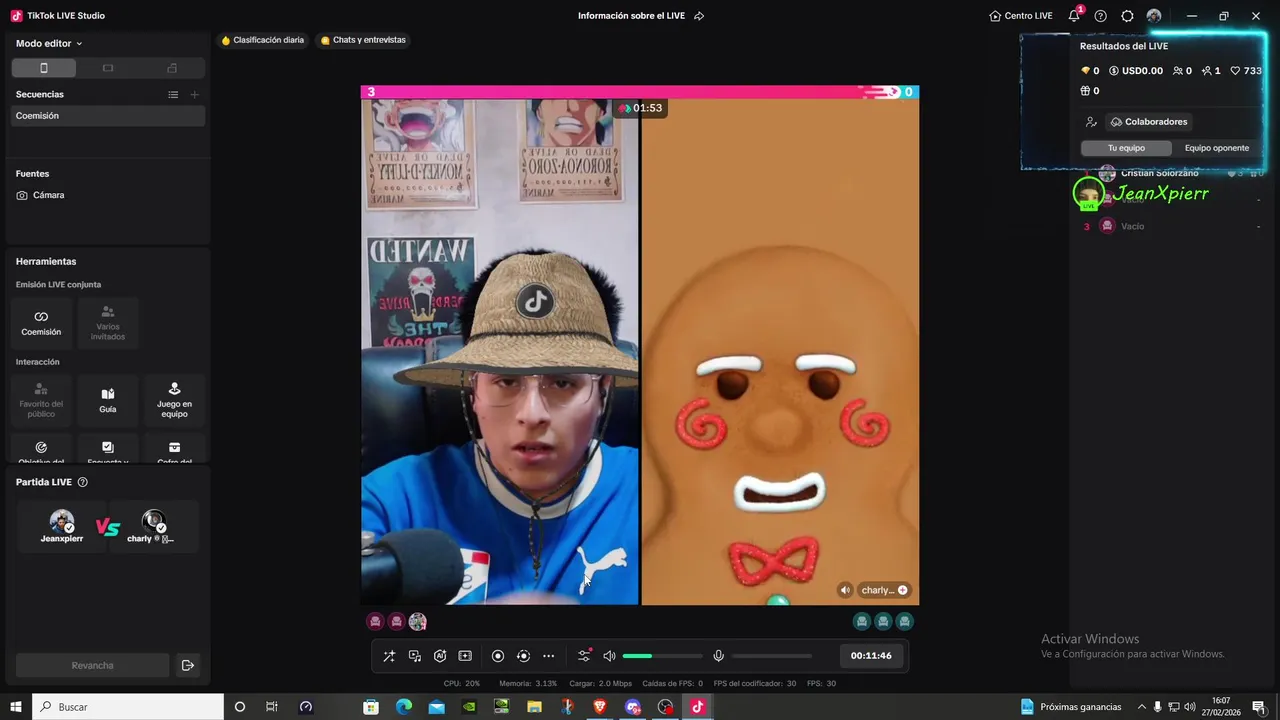Viewport: 1280px width, 720px height.
Task: Click the third supporter avatar under your video
Action: pos(418,622)
